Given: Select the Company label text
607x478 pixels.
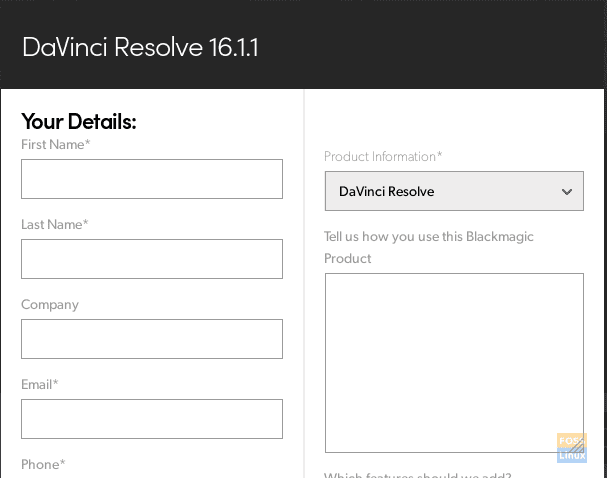Looking at the screenshot, I should coord(49,305).
